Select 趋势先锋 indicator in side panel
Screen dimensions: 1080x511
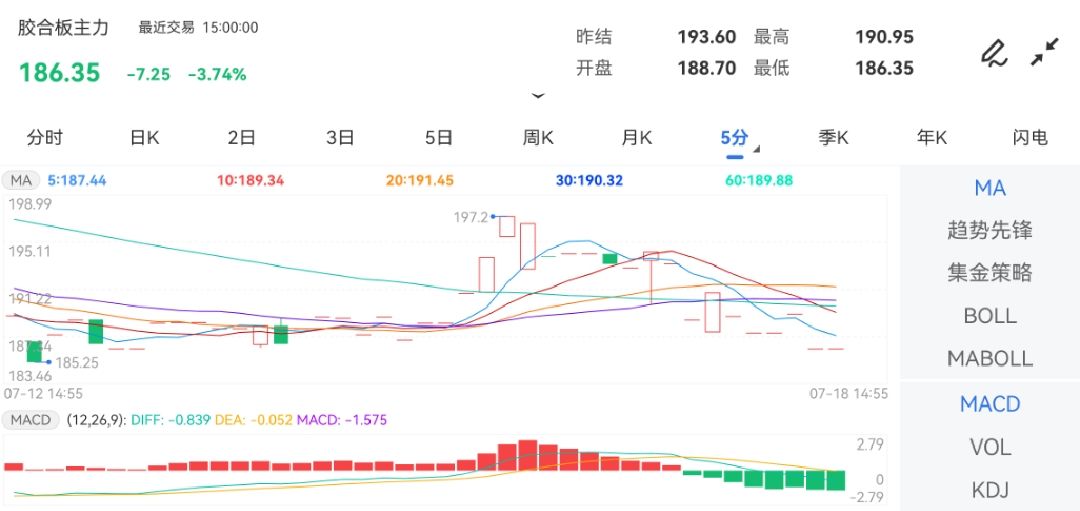coord(989,231)
